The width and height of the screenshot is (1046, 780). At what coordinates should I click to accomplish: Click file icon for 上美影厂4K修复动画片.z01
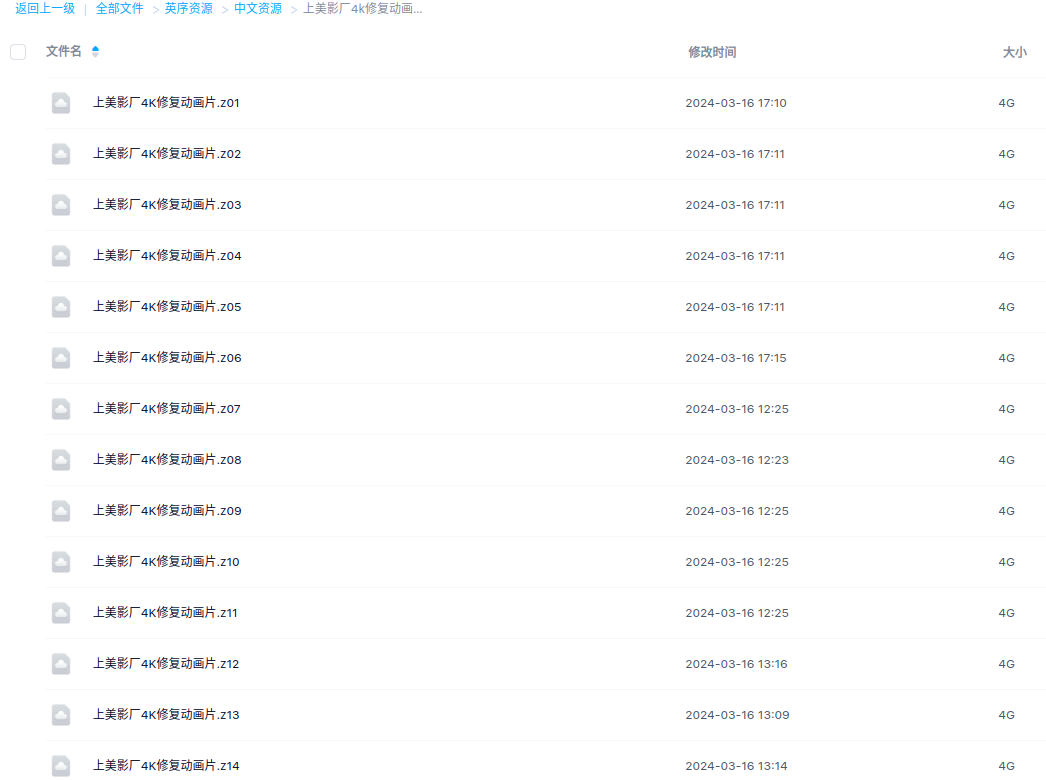pyautogui.click(x=61, y=103)
